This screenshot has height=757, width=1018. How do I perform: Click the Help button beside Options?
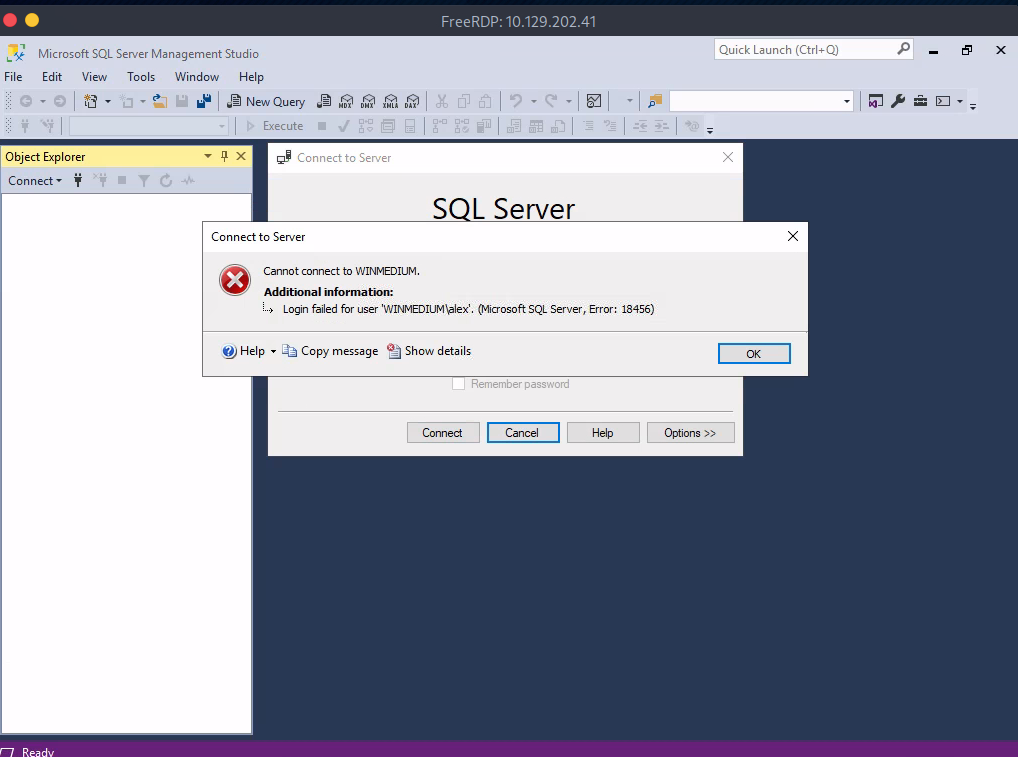603,433
